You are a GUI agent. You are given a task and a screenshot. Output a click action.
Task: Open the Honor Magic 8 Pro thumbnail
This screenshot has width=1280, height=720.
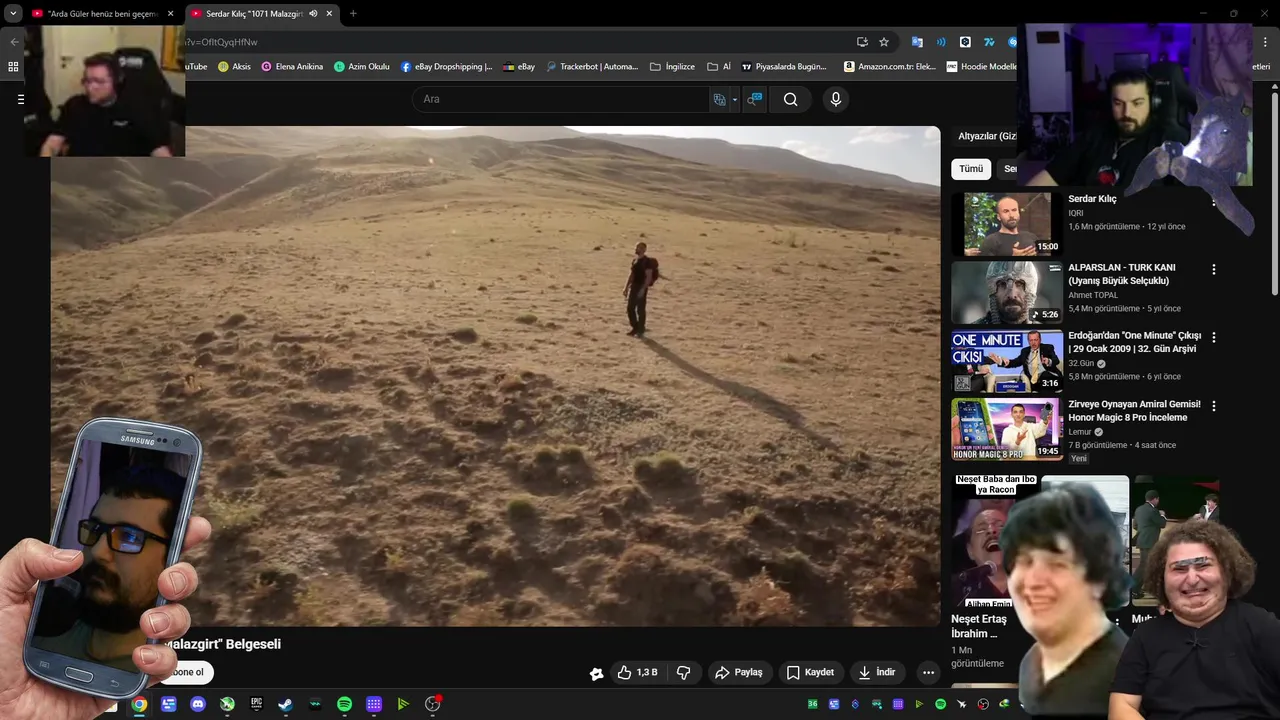click(1006, 429)
